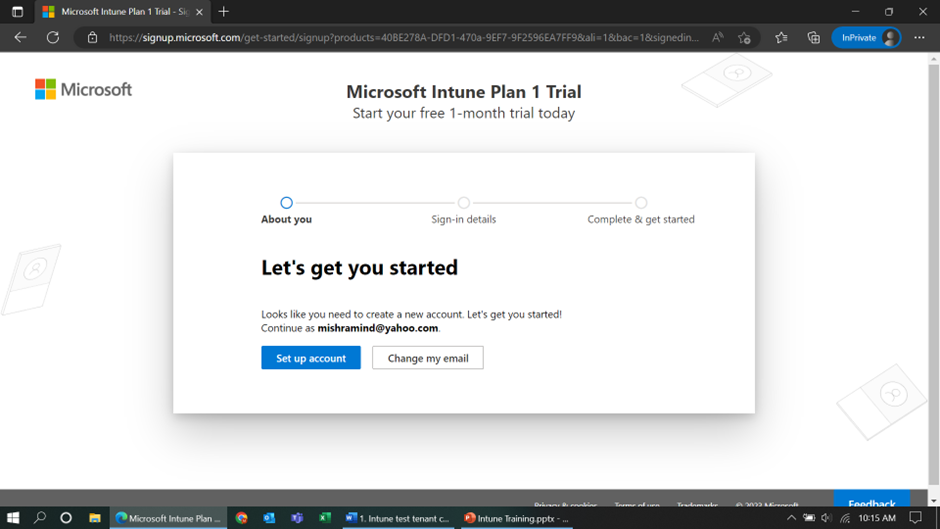The height and width of the screenshot is (529, 940).
Task: Open browser Settings and more menu
Action: 919,37
